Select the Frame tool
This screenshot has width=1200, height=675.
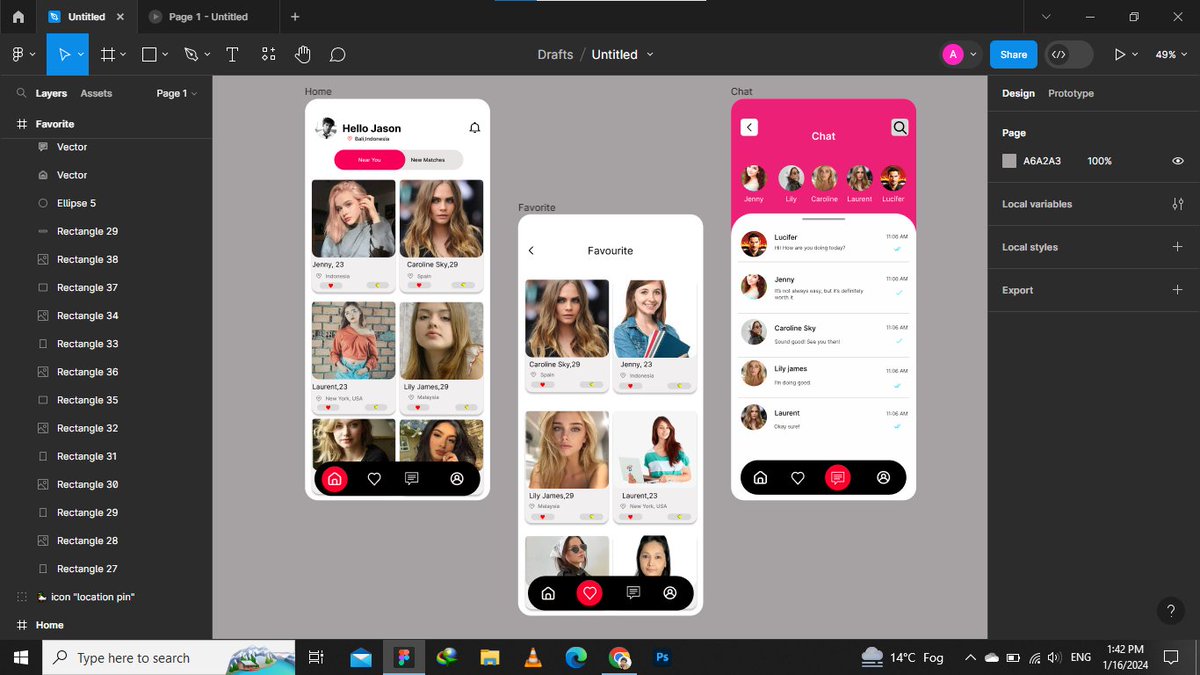click(x=107, y=54)
